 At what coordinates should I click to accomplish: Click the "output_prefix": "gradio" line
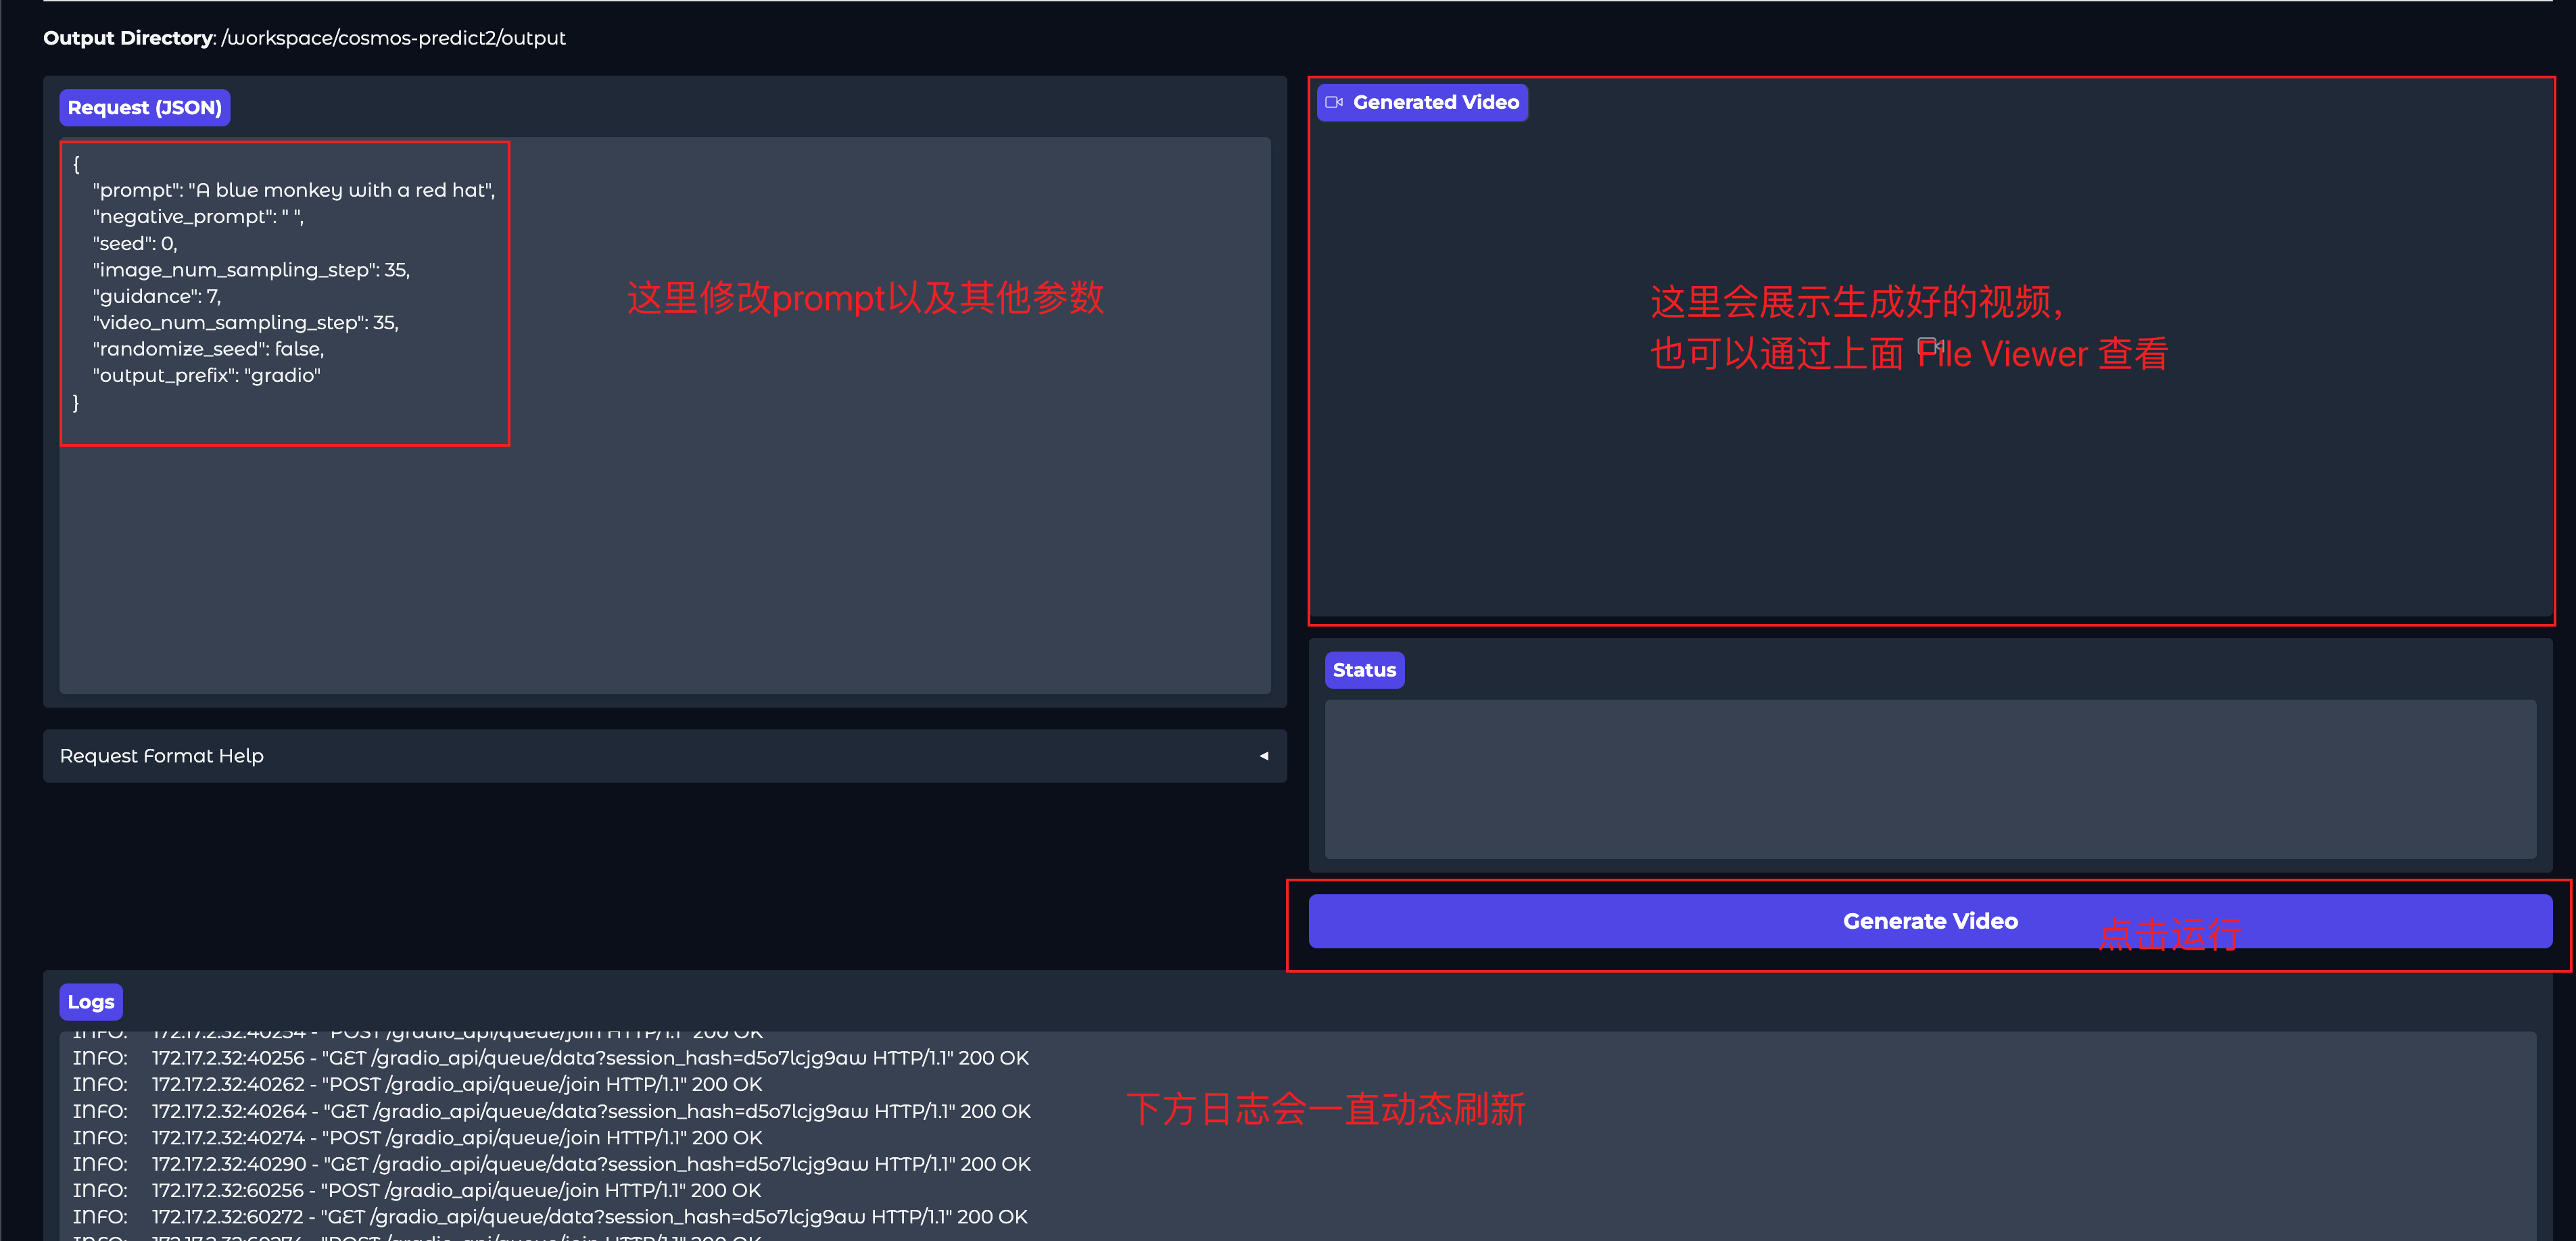[206, 376]
